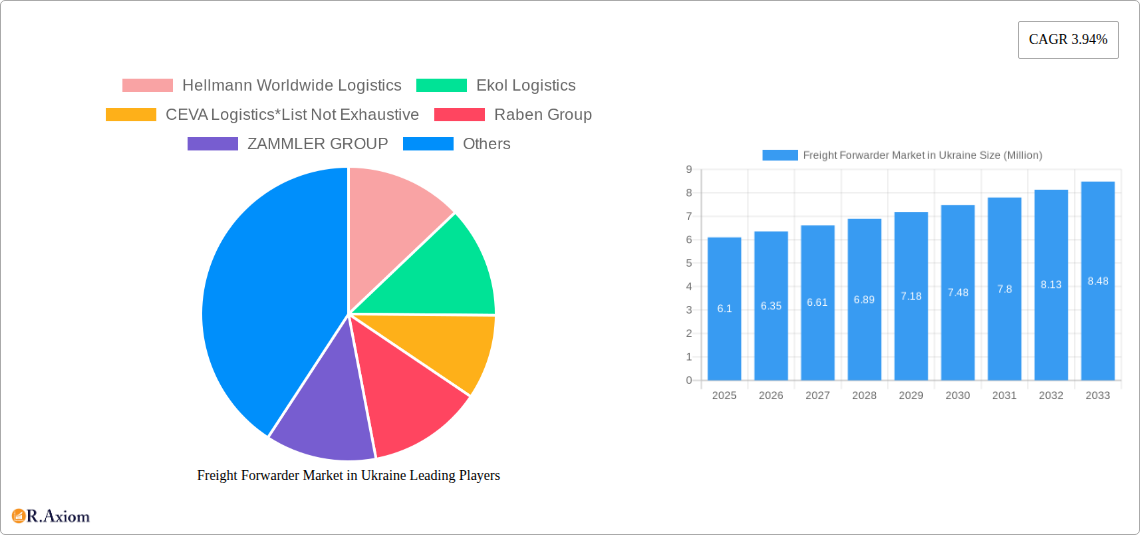Click the 2033 bar labeled 8.48
The height and width of the screenshot is (535, 1140).
click(x=1098, y=281)
